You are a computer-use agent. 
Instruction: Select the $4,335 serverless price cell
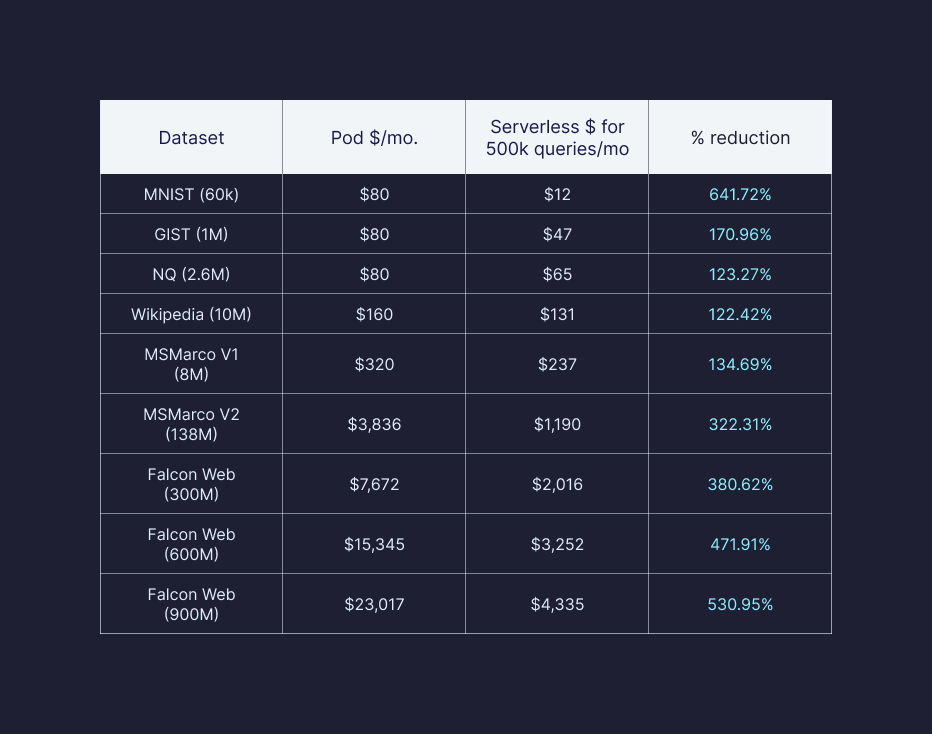[x=557, y=604]
